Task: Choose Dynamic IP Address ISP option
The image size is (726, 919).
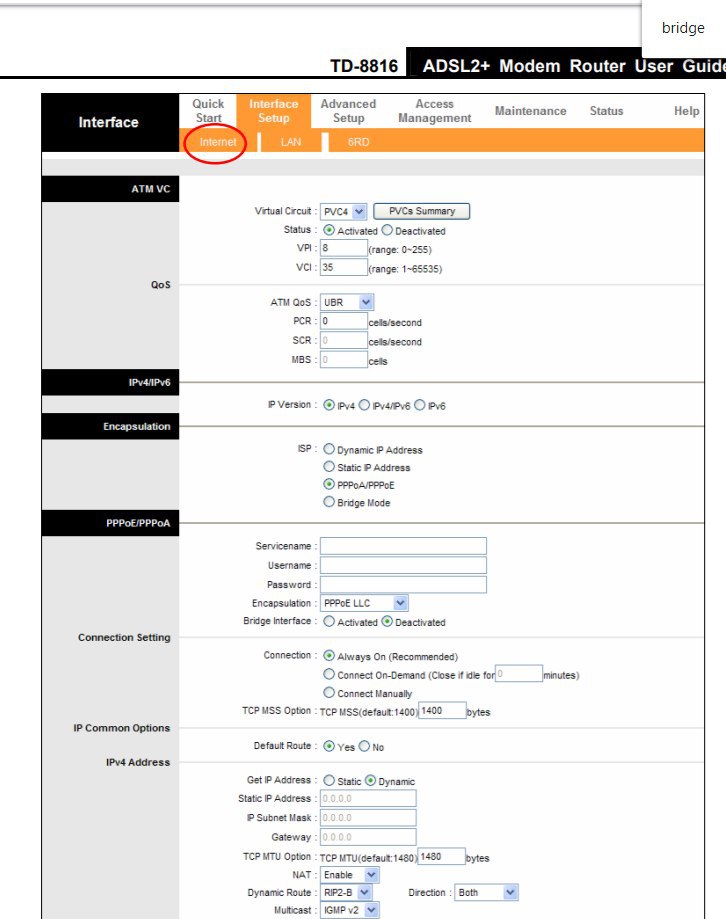Action: (x=329, y=449)
